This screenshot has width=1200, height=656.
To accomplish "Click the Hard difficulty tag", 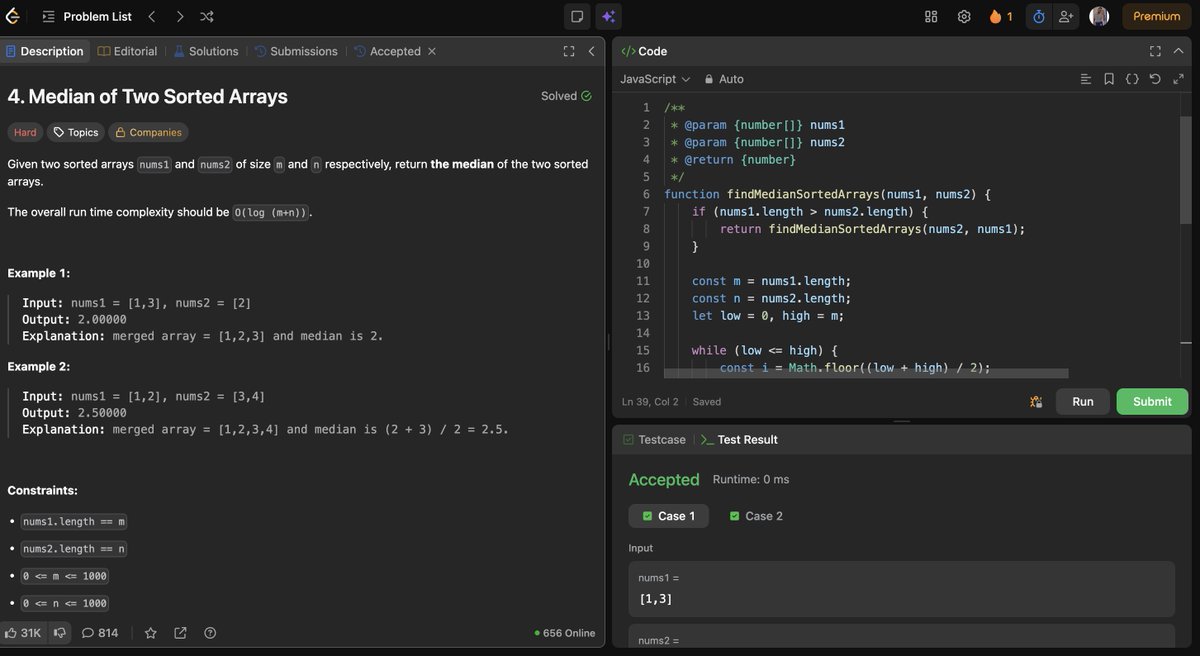I will (x=25, y=132).
